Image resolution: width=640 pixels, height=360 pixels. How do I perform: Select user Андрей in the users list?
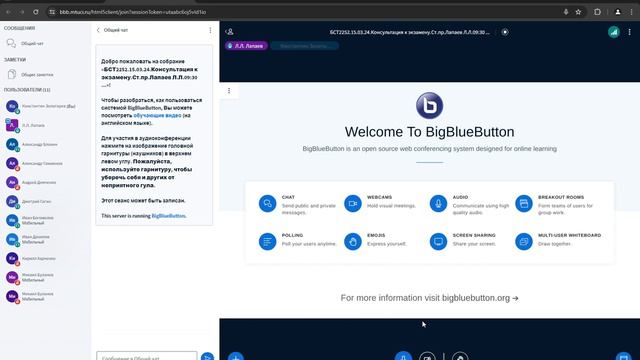[x=45, y=182]
